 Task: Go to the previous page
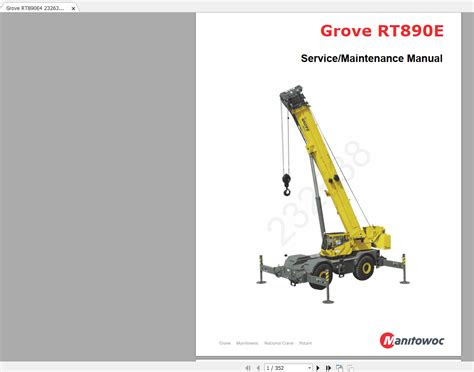pos(258,368)
